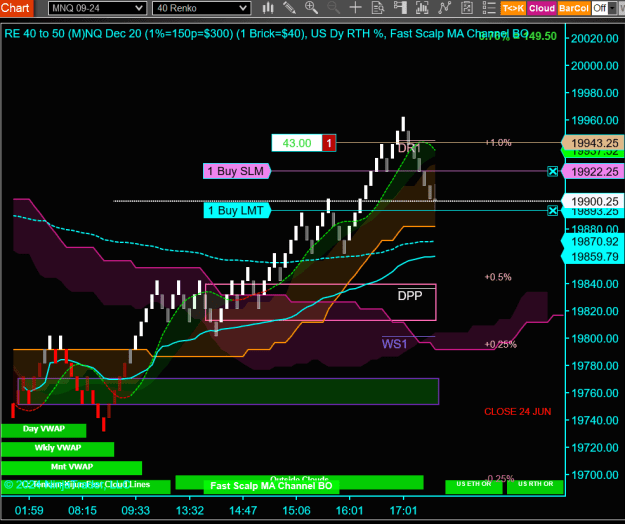This screenshot has width=625, height=524.
Task: Activate the zoom in magnifier
Action: pos(311,8)
